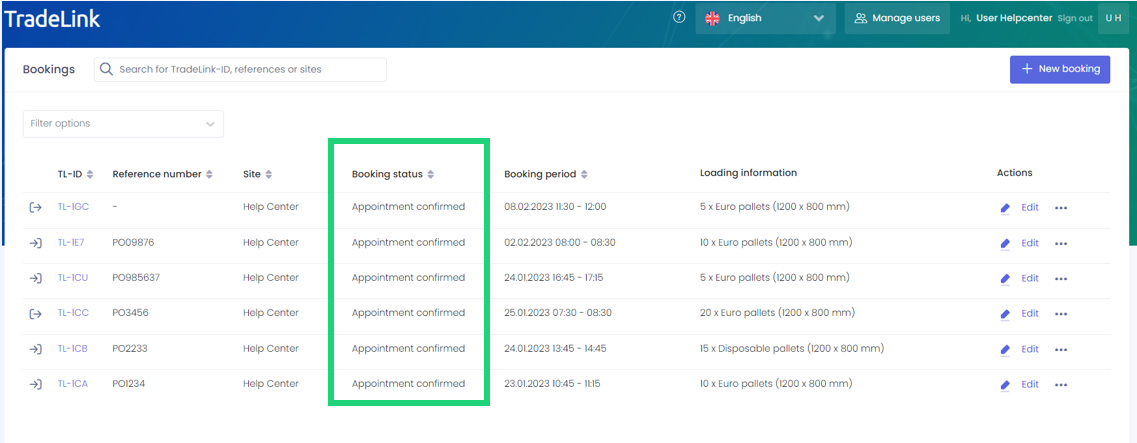Click the outbound arrow icon for TL-1GC
Viewport: 1137px width, 443px height.
pos(35,207)
